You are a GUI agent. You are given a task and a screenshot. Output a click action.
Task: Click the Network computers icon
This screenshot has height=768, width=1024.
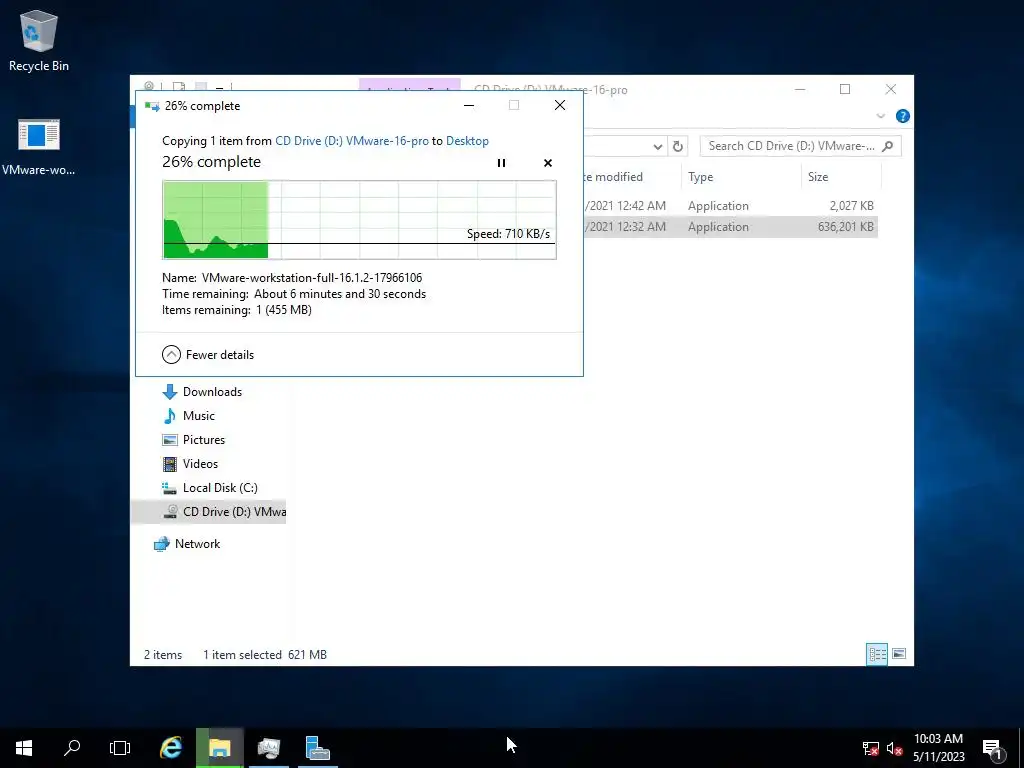161,544
